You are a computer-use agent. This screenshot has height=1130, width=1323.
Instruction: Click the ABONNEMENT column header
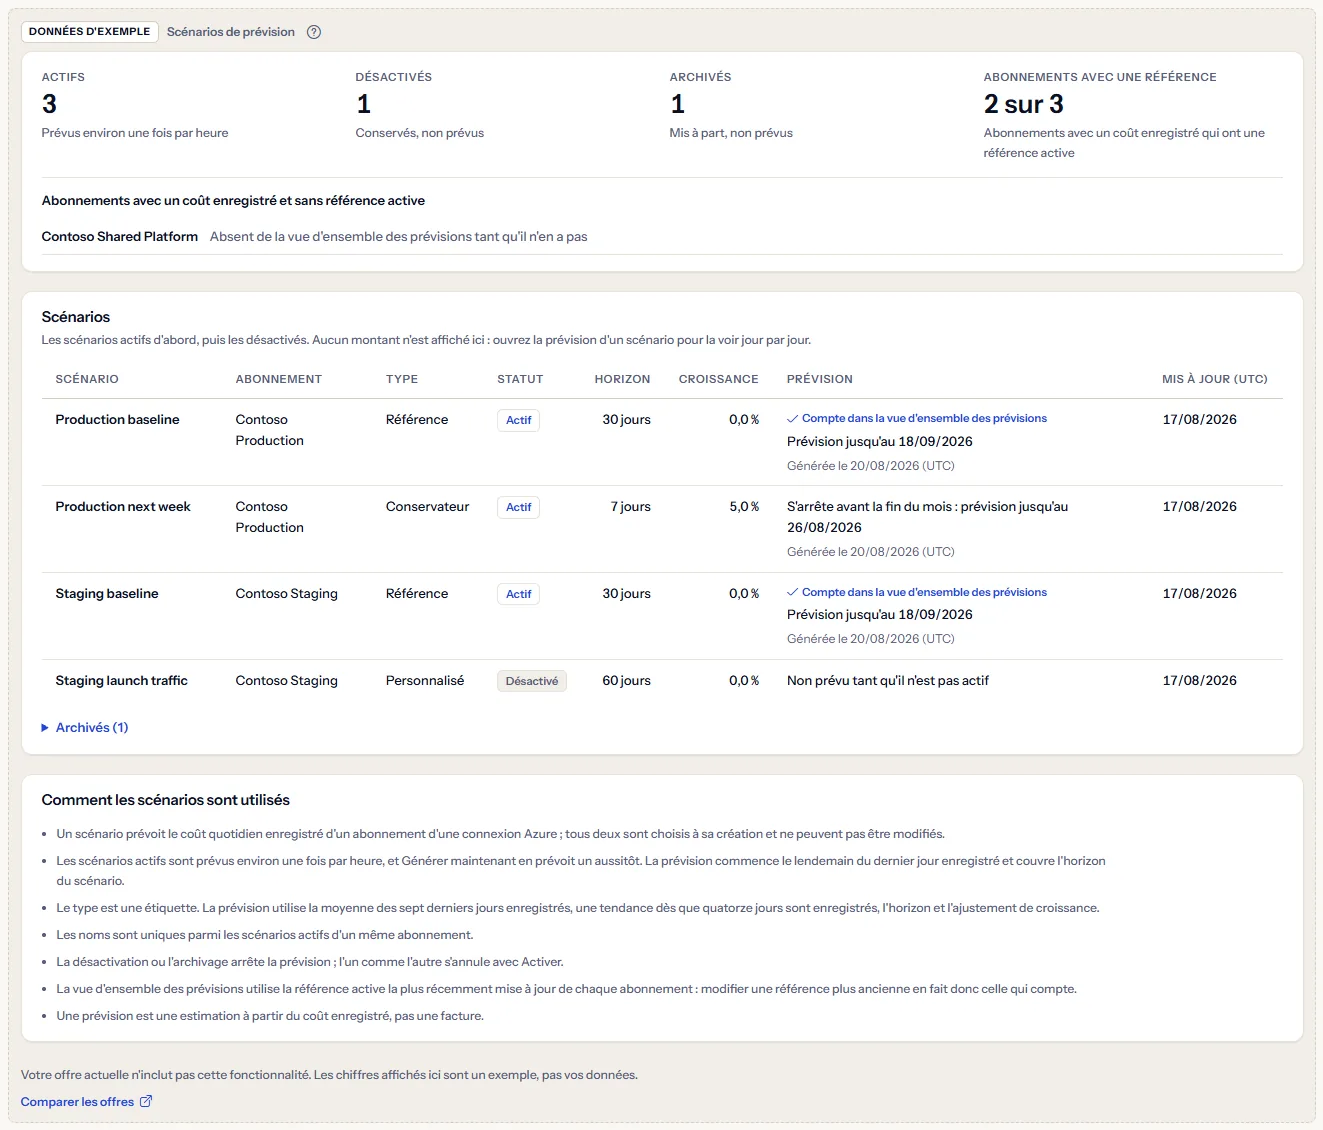pos(279,379)
